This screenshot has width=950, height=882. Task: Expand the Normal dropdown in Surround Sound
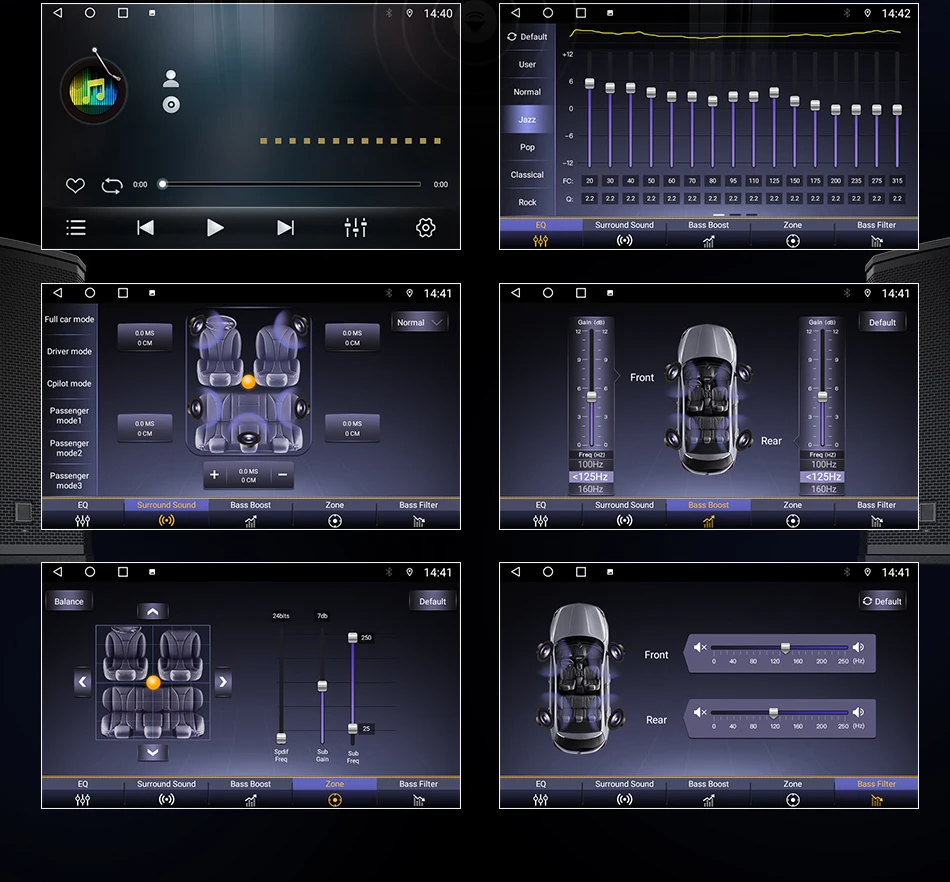point(419,322)
